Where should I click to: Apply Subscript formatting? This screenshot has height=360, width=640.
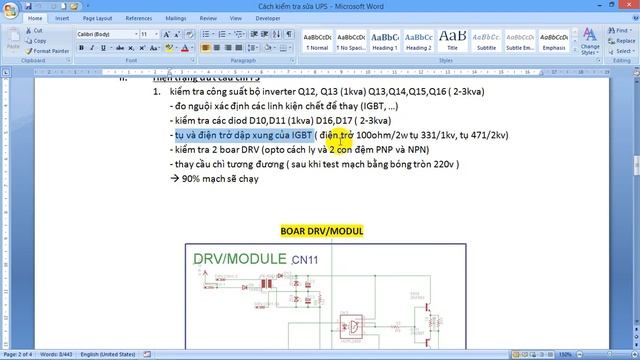(x=131, y=48)
